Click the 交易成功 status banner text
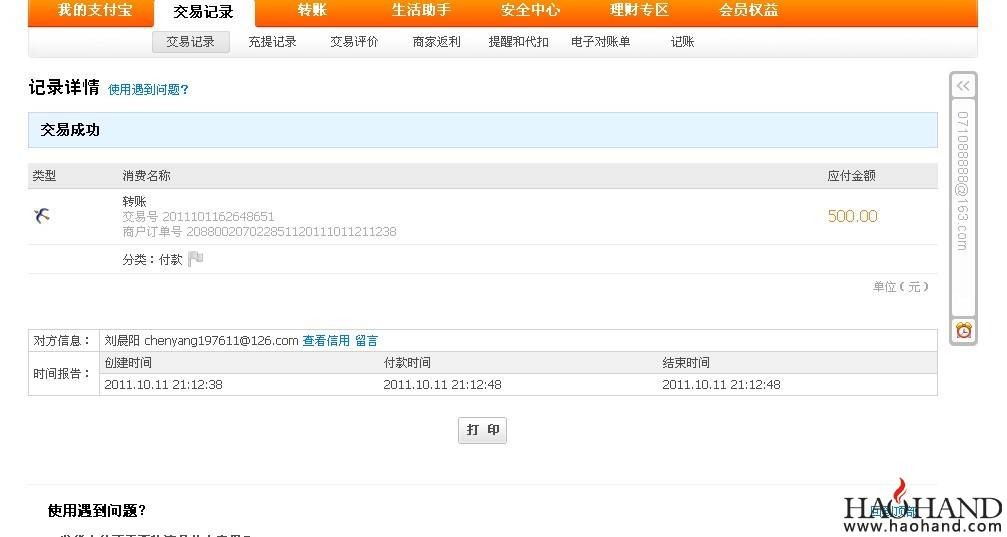Screen dimensions: 1007x537 (70, 130)
